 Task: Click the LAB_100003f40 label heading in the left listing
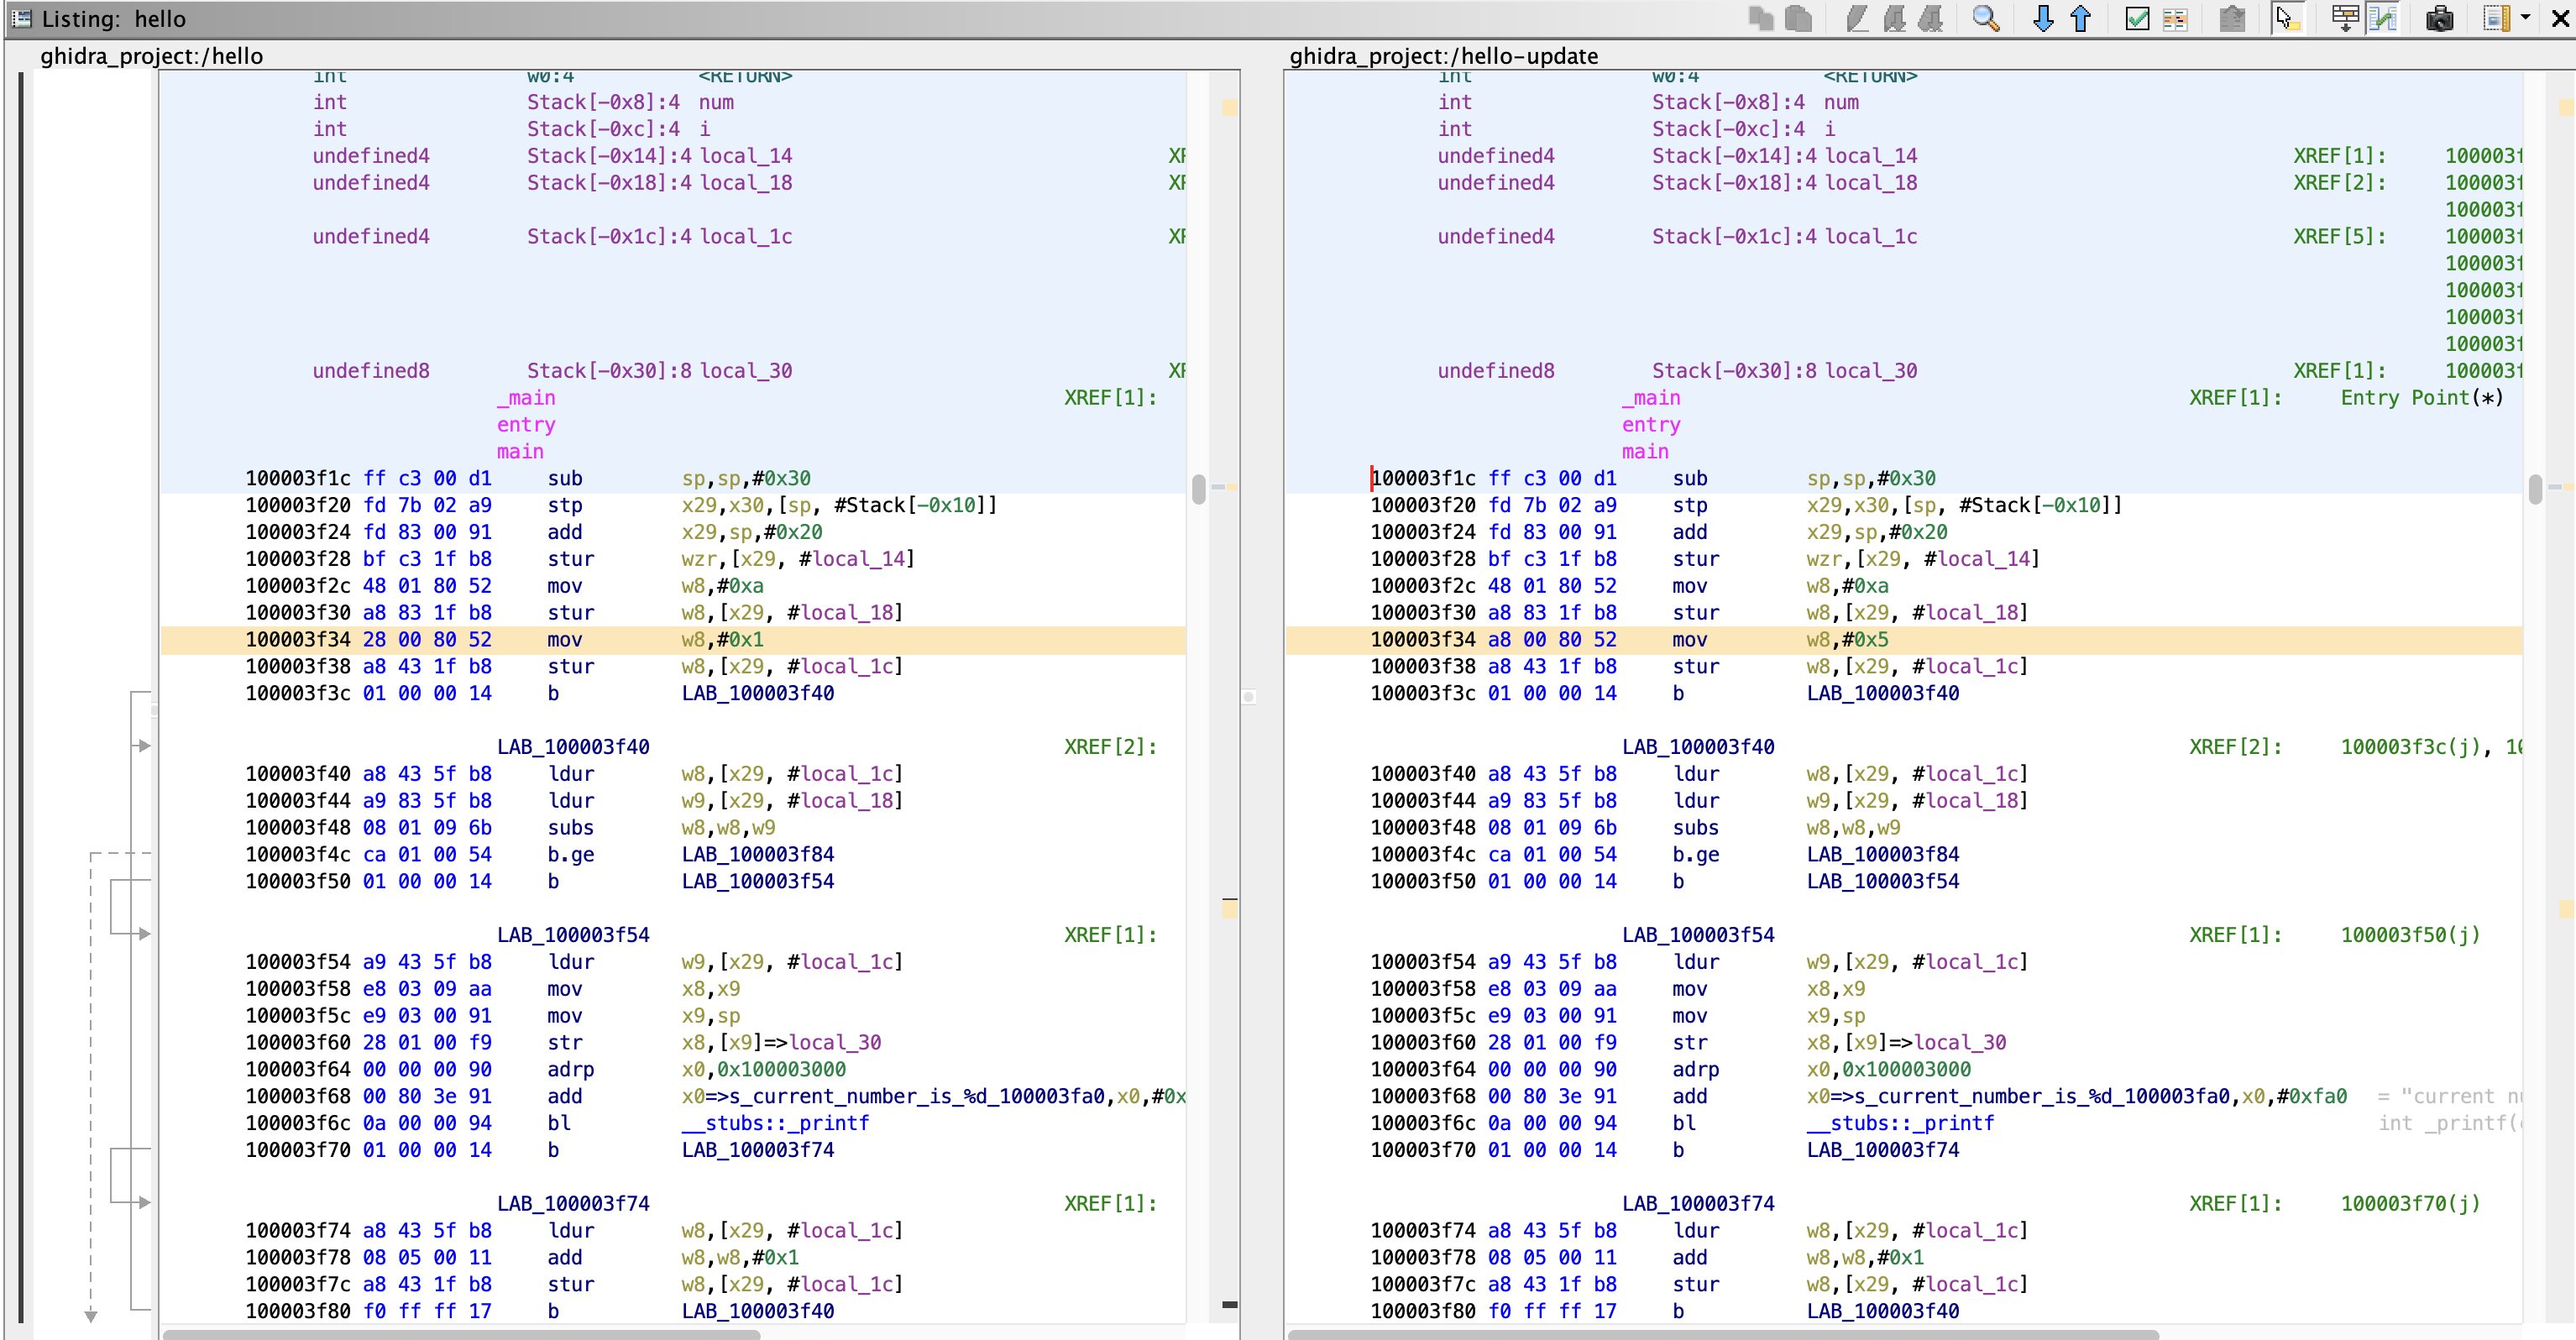(573, 747)
